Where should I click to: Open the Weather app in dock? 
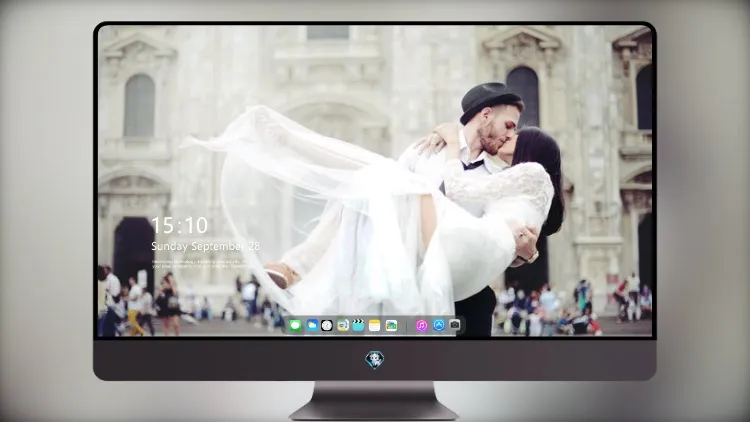tap(312, 326)
